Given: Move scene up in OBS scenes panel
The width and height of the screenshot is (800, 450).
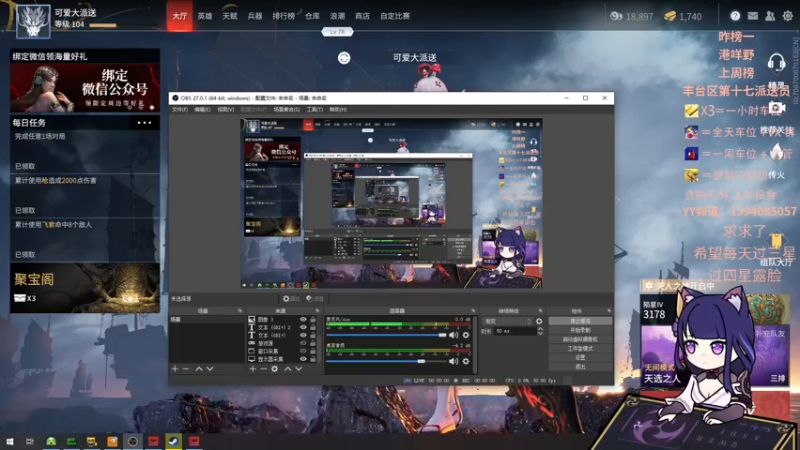Looking at the screenshot, I should tap(199, 368).
